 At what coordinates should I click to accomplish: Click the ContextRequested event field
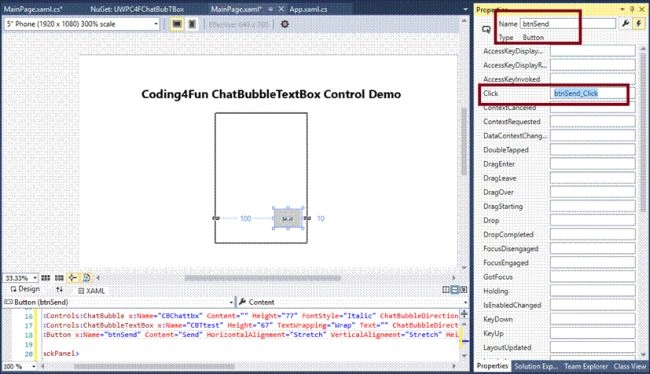click(x=592, y=121)
